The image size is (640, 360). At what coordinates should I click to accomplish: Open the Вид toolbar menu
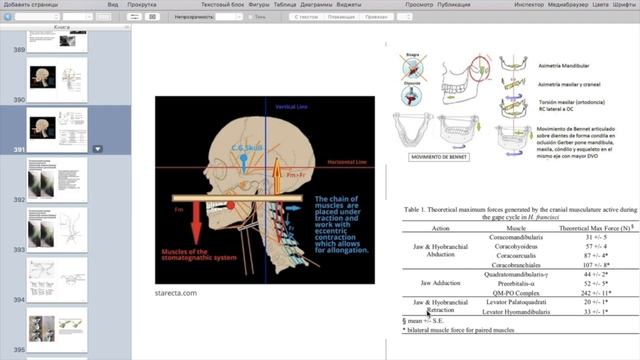pyautogui.click(x=113, y=4)
